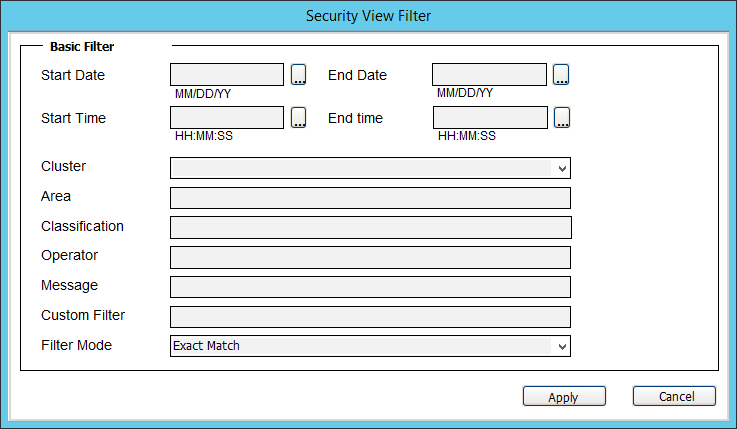
Task: Click into the Message text field
Action: (370, 287)
